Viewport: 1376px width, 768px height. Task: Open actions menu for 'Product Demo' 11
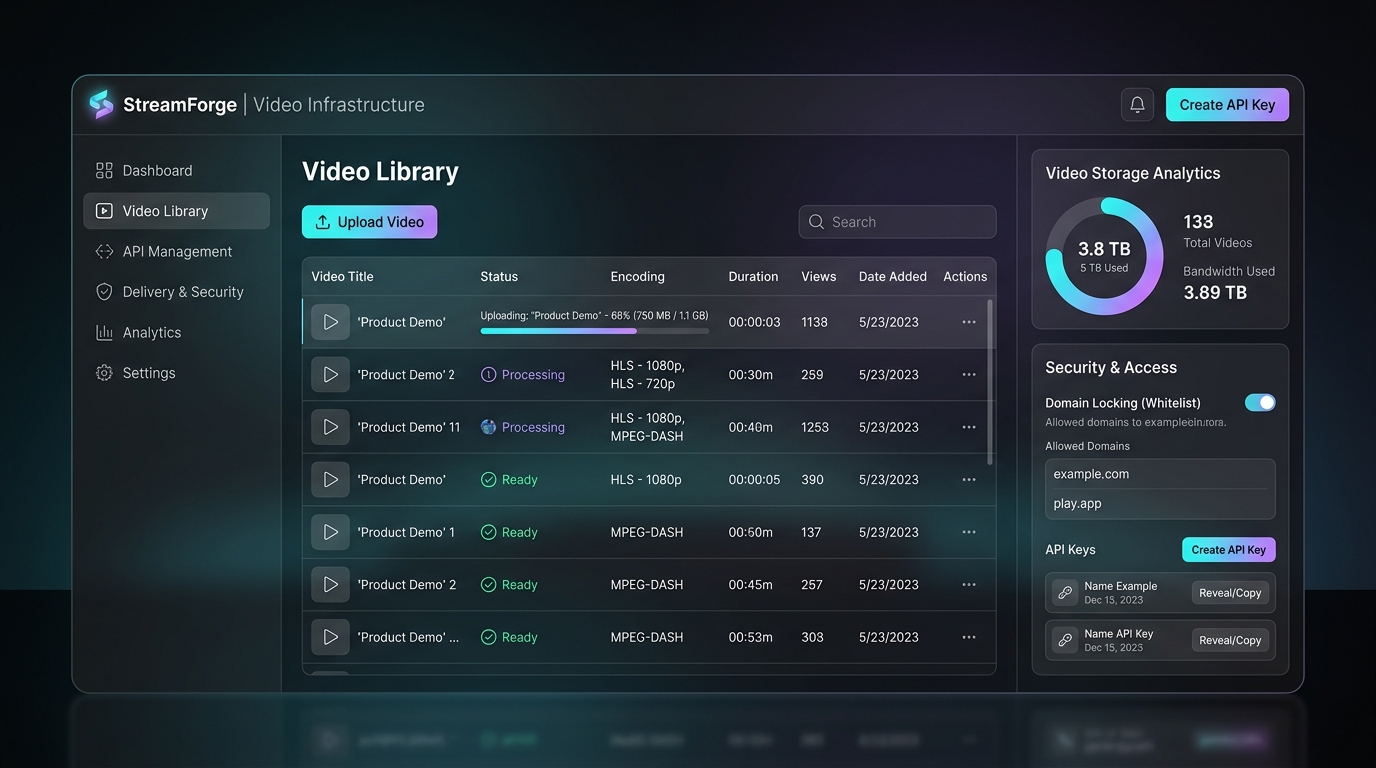click(x=969, y=427)
